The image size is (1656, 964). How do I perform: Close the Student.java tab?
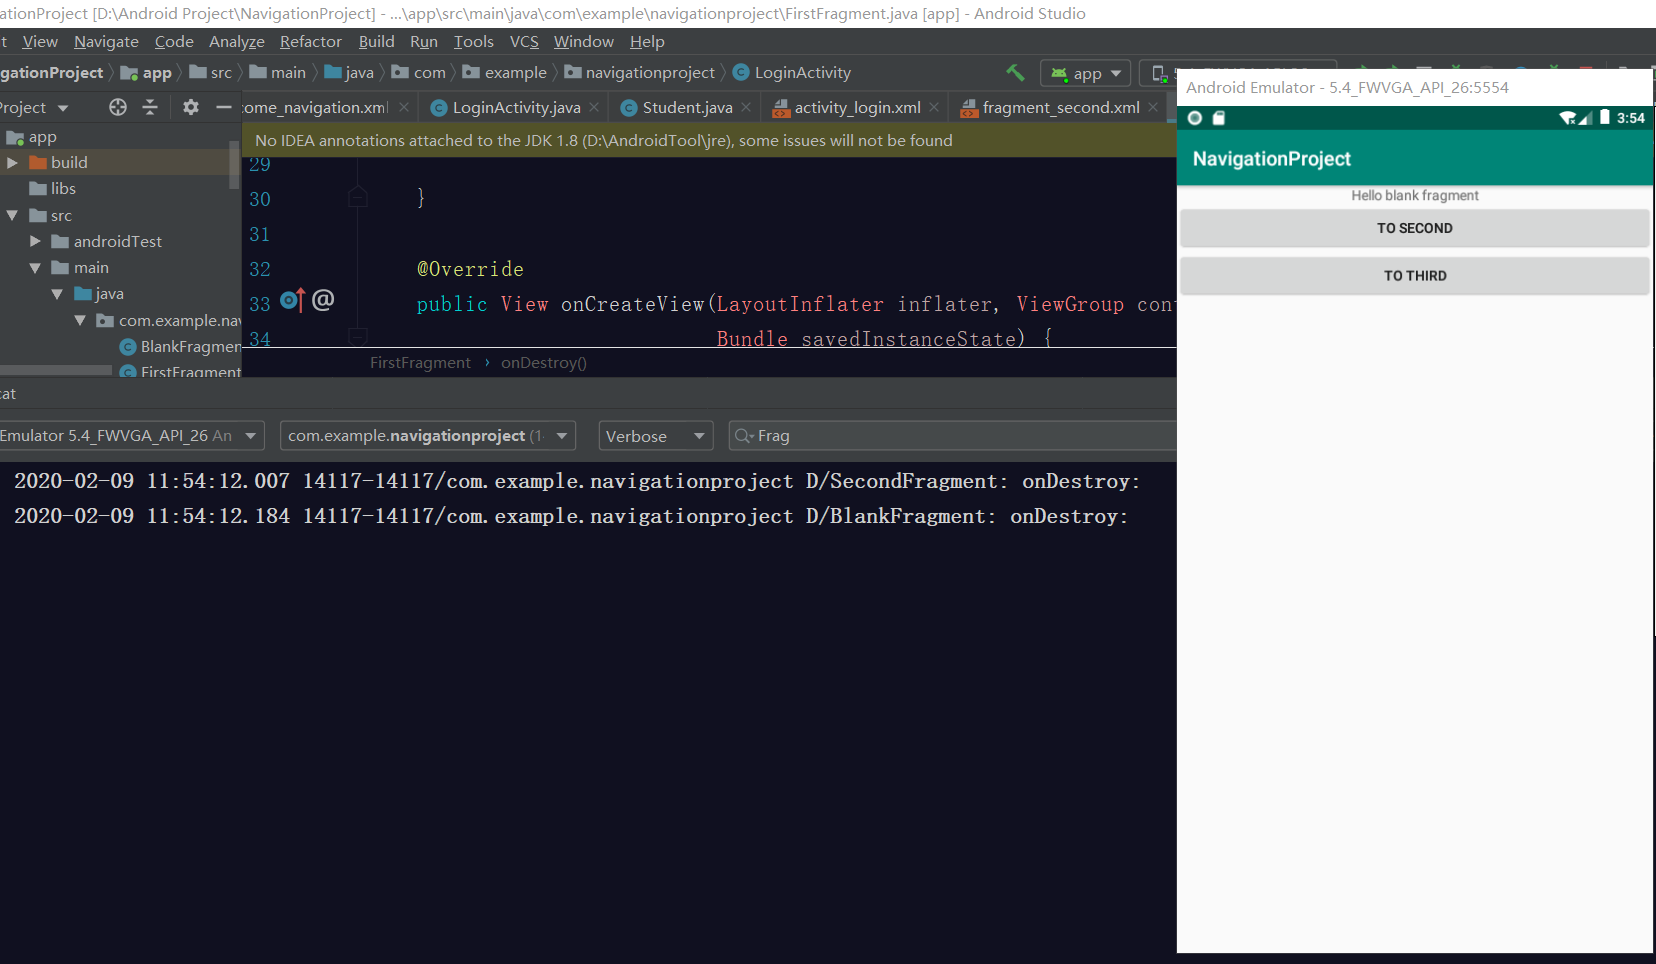click(746, 107)
